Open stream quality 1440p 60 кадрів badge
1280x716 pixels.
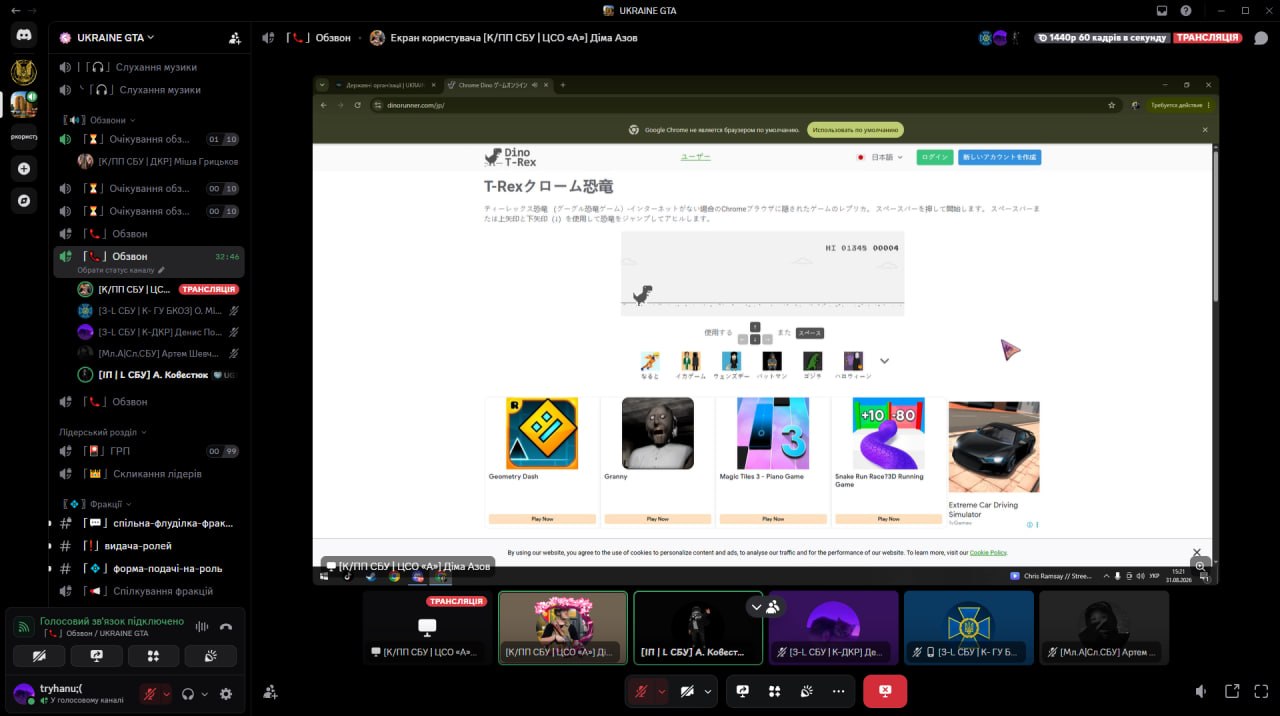pos(1102,38)
